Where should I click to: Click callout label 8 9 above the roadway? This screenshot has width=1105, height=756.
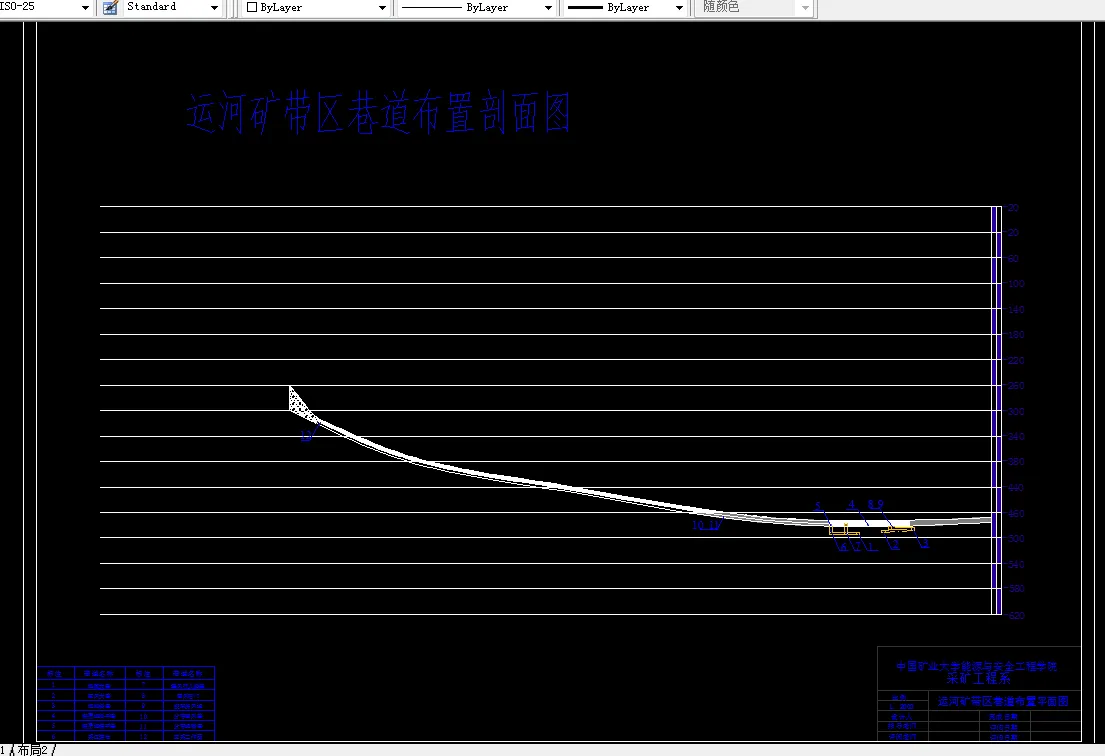pyautogui.click(x=875, y=504)
